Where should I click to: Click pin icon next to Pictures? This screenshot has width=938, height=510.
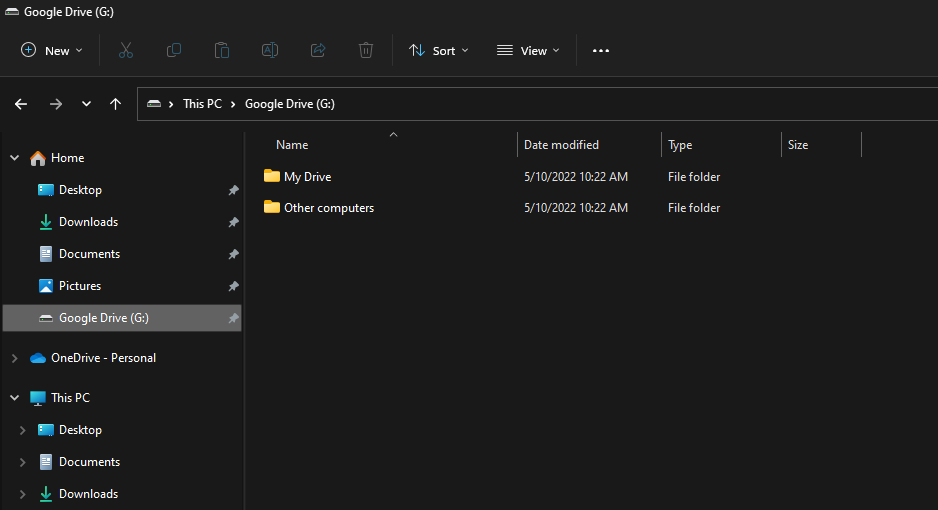(x=233, y=286)
